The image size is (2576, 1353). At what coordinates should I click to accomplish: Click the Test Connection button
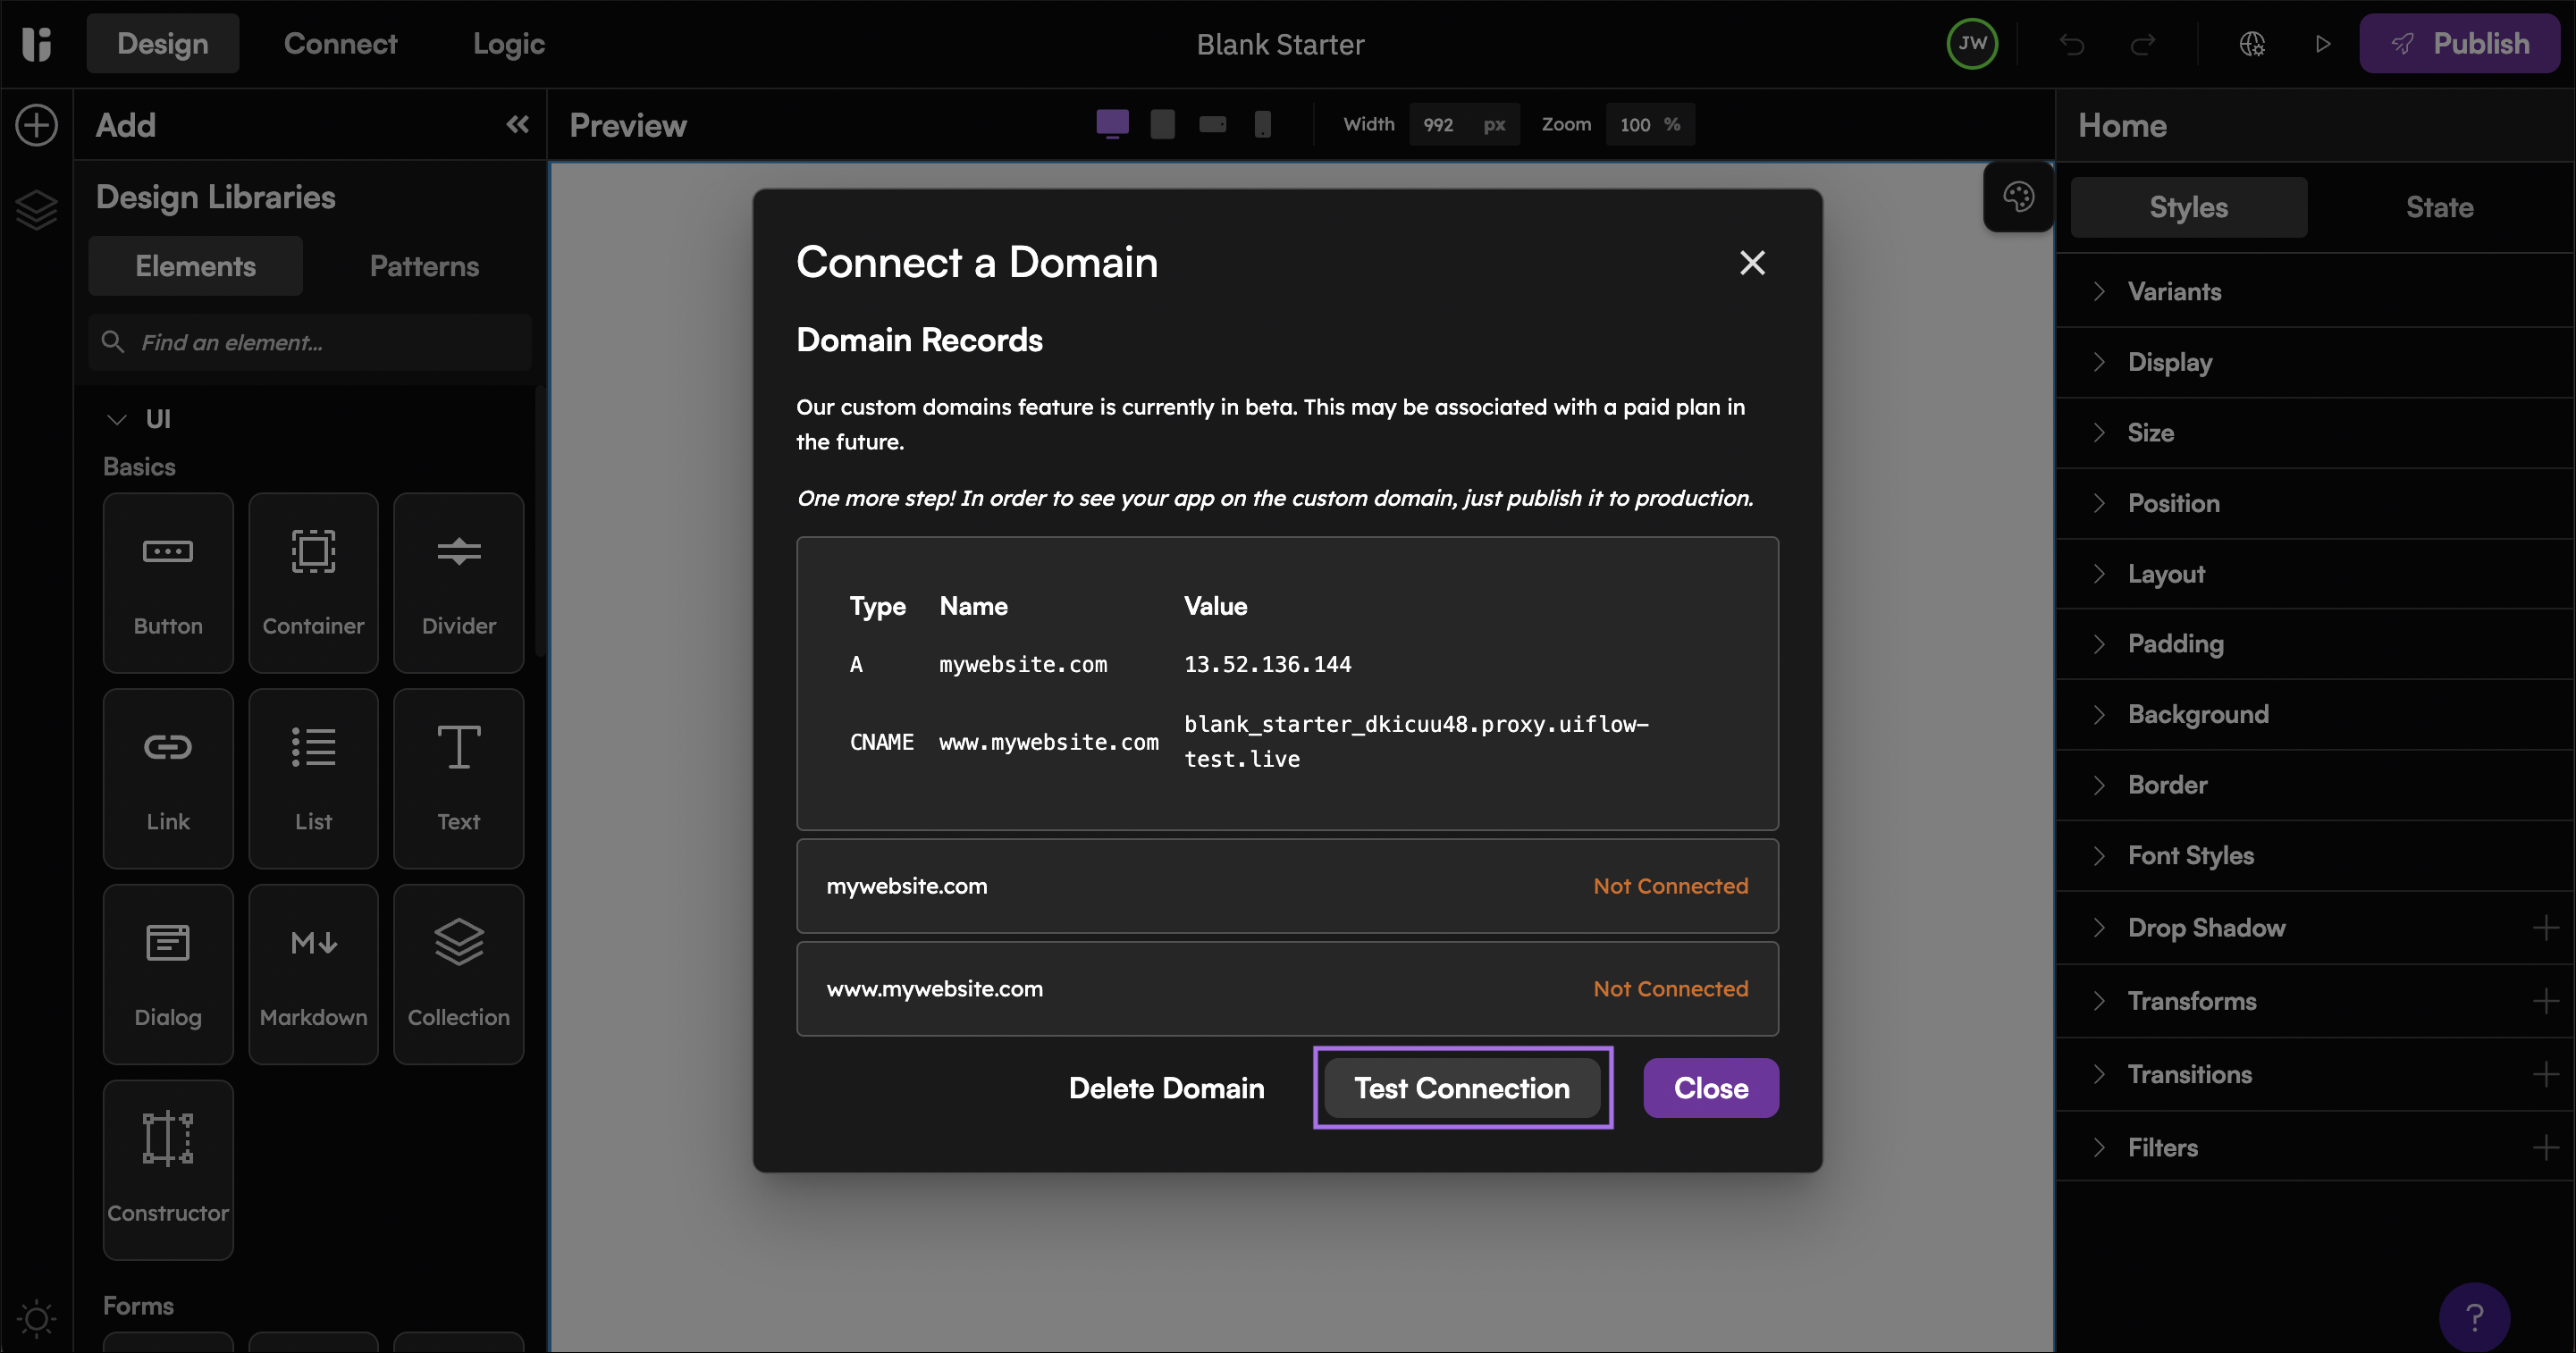coord(1462,1087)
